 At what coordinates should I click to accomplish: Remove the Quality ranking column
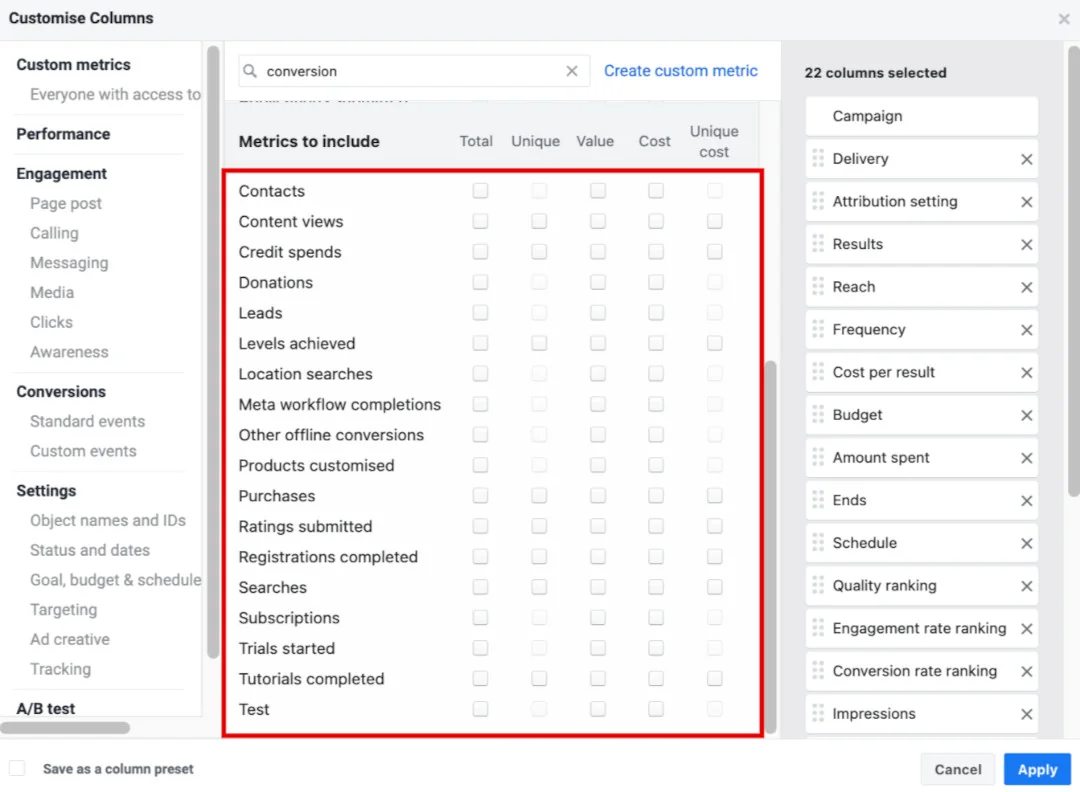[x=1026, y=586]
